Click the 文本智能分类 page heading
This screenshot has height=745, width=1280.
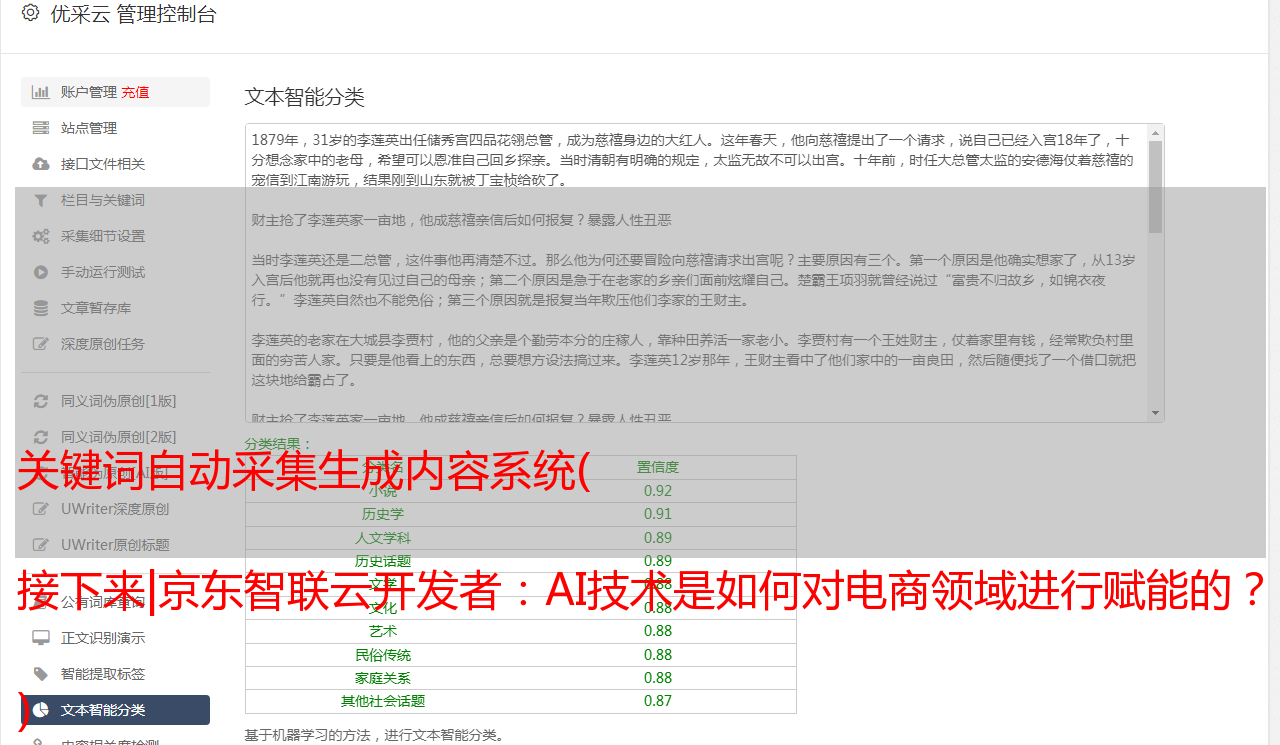pyautogui.click(x=305, y=97)
